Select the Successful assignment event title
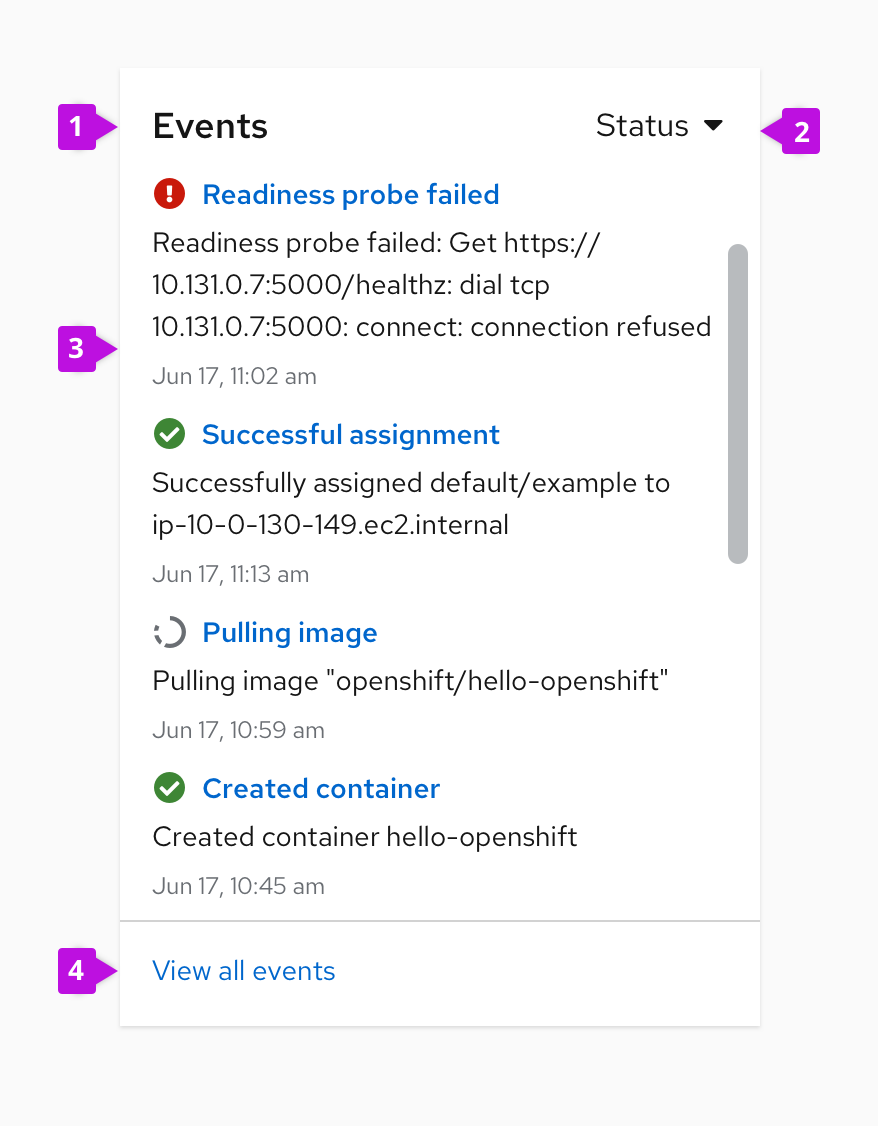This screenshot has width=878, height=1126. [350, 434]
